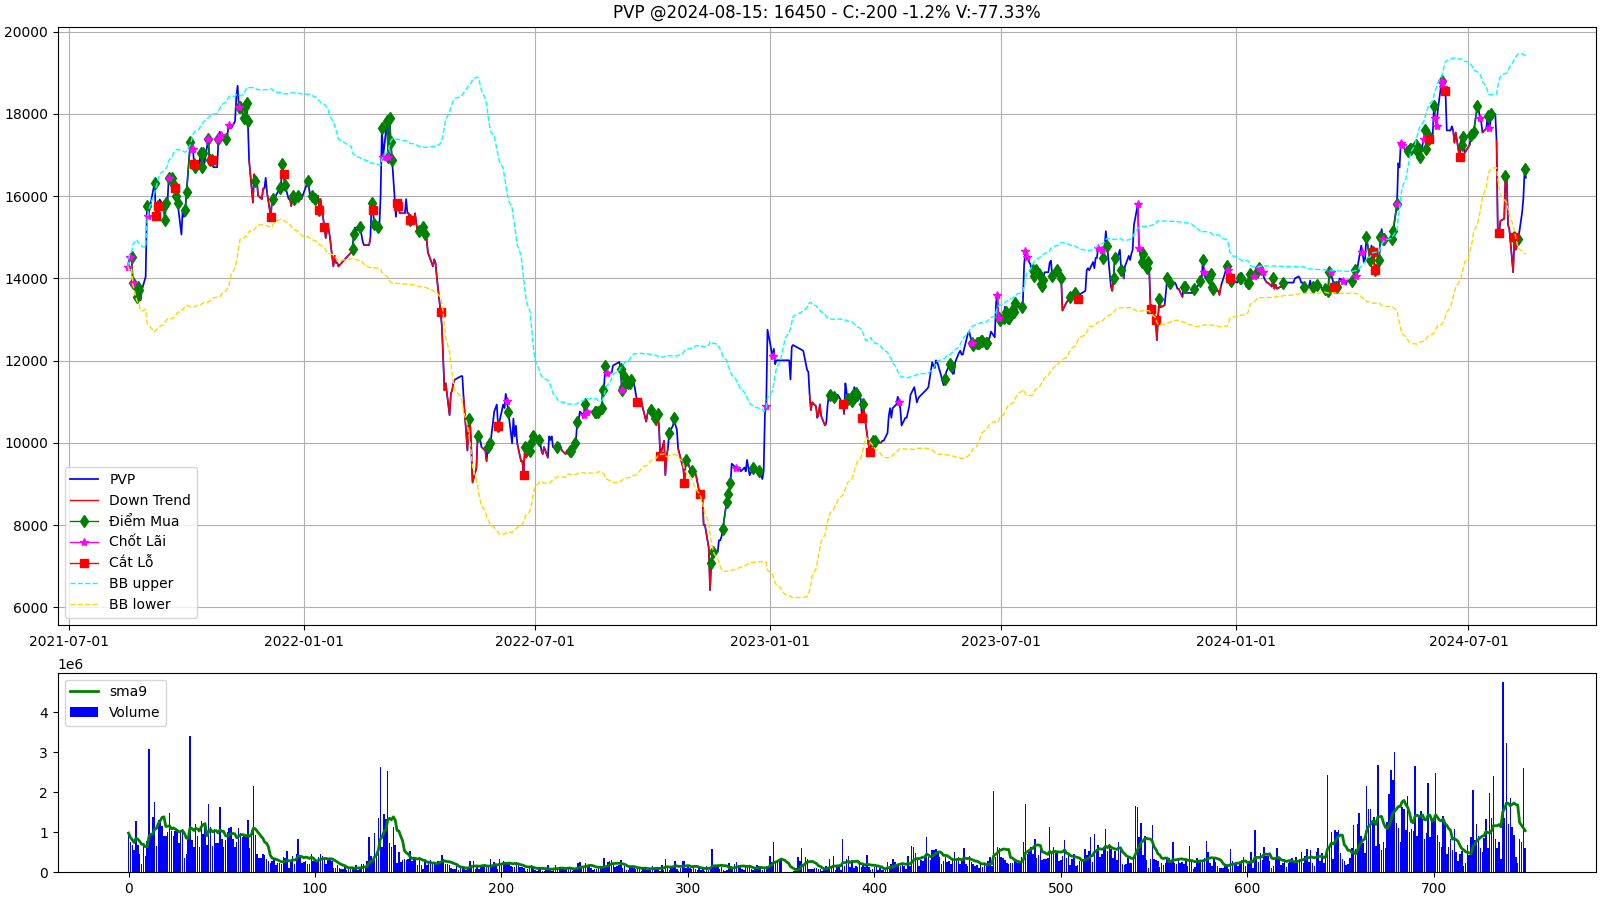Click the 400 tick on volume x-axis

click(x=874, y=888)
